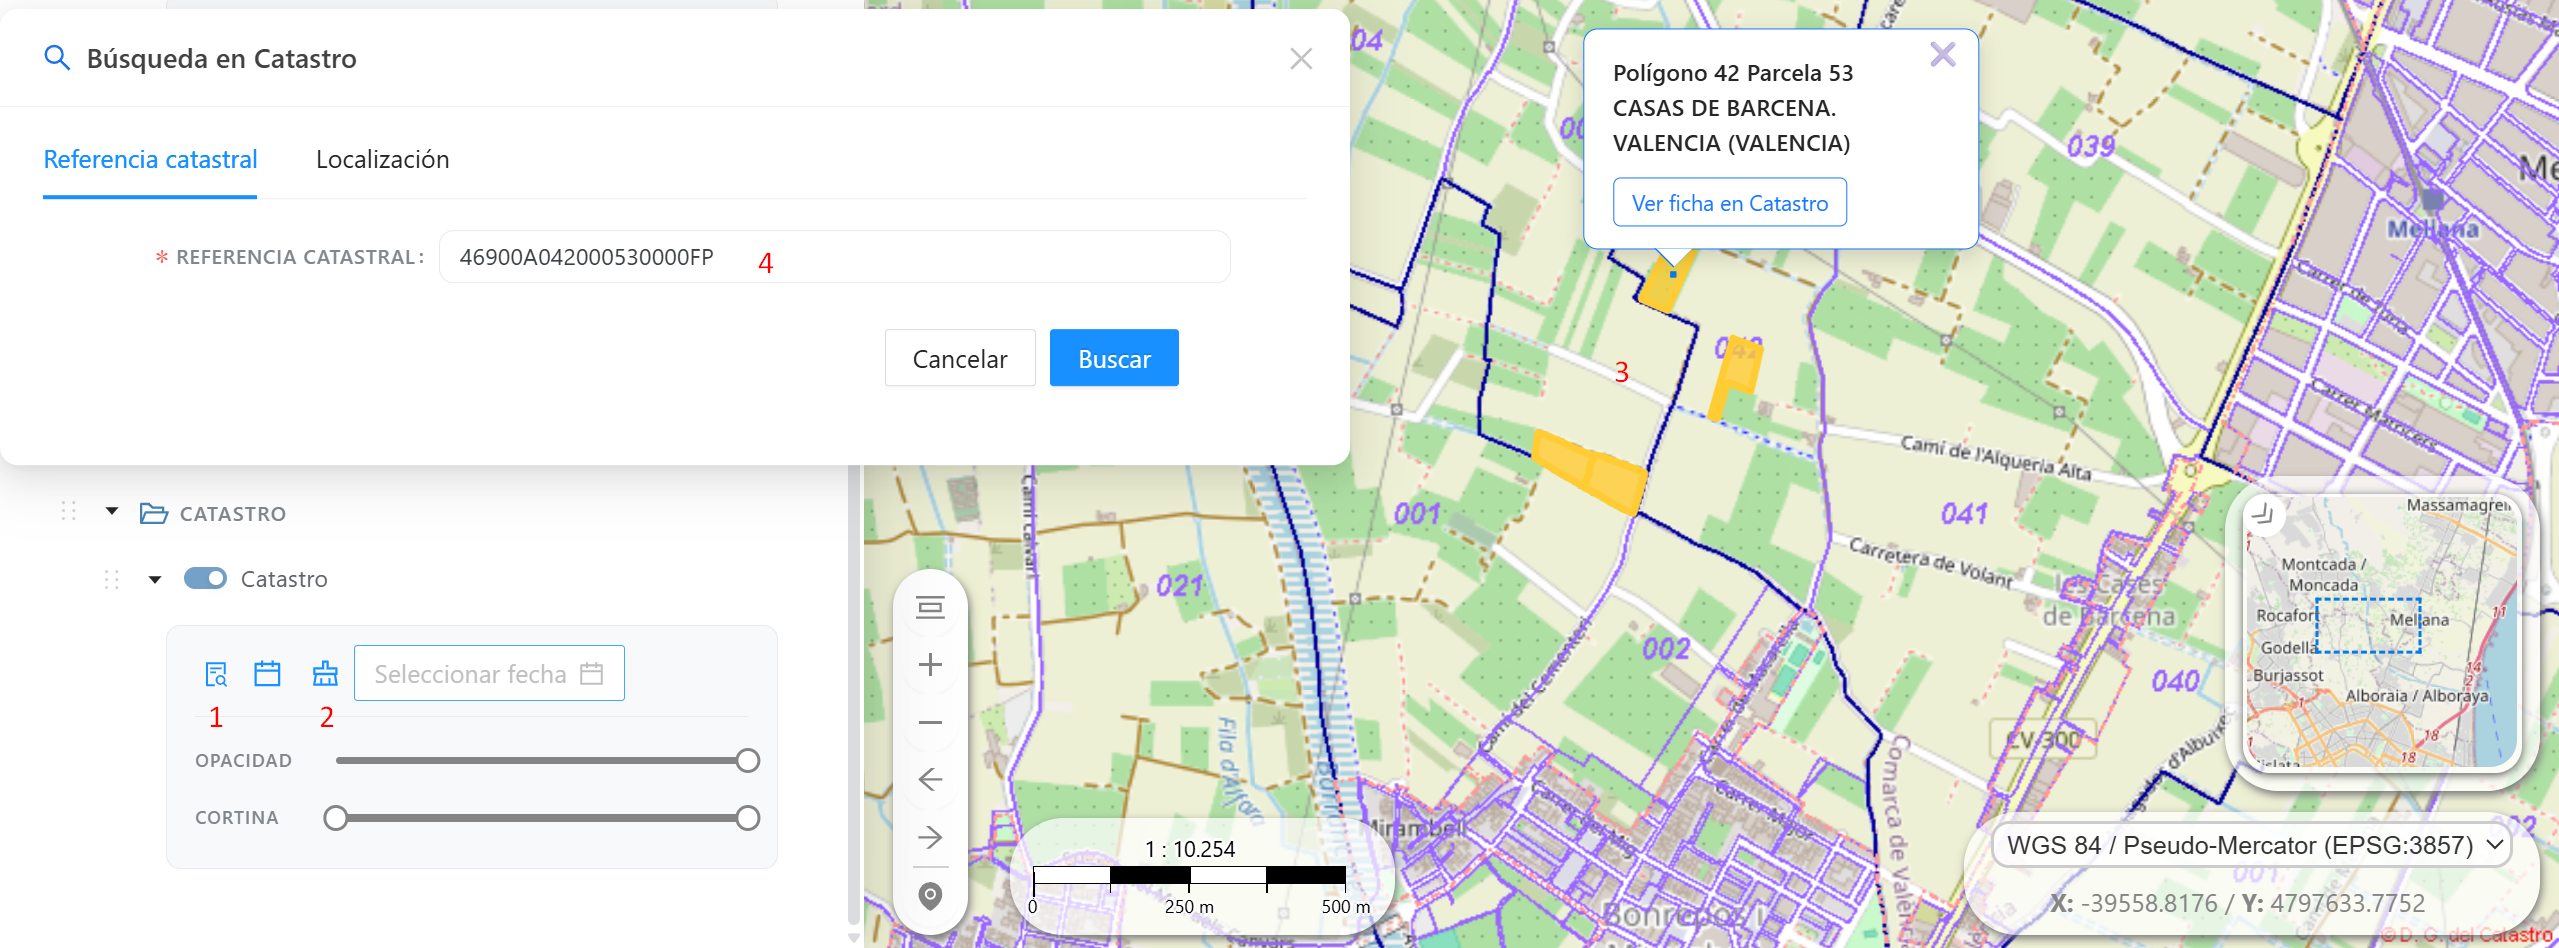Go to previous map view arrow
2559x948 pixels.
[x=930, y=779]
